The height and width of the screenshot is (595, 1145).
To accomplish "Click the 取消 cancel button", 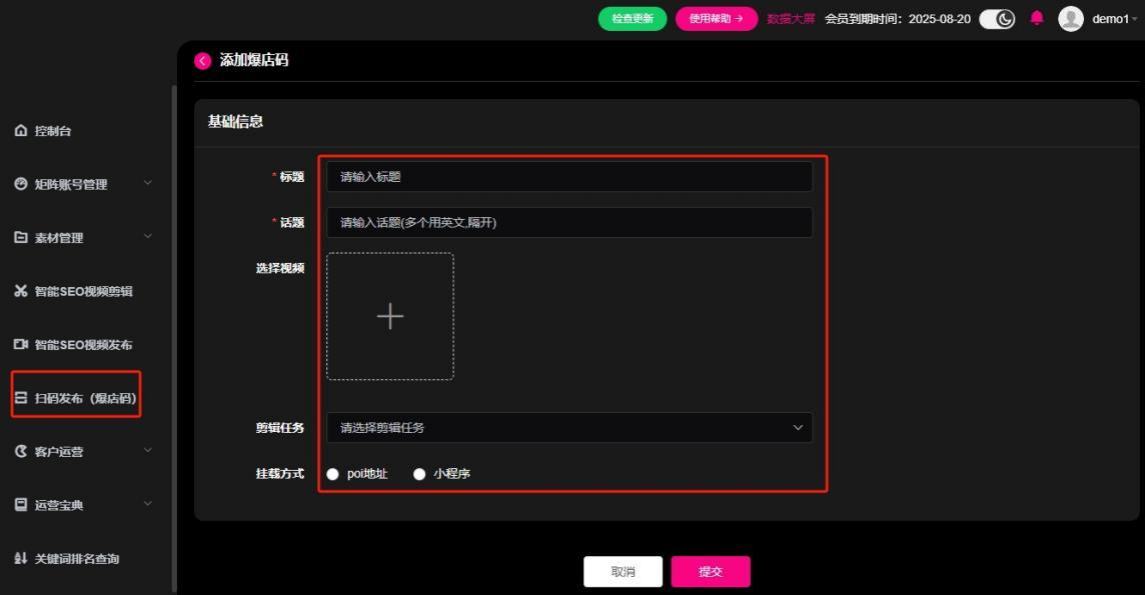I will (x=622, y=571).
